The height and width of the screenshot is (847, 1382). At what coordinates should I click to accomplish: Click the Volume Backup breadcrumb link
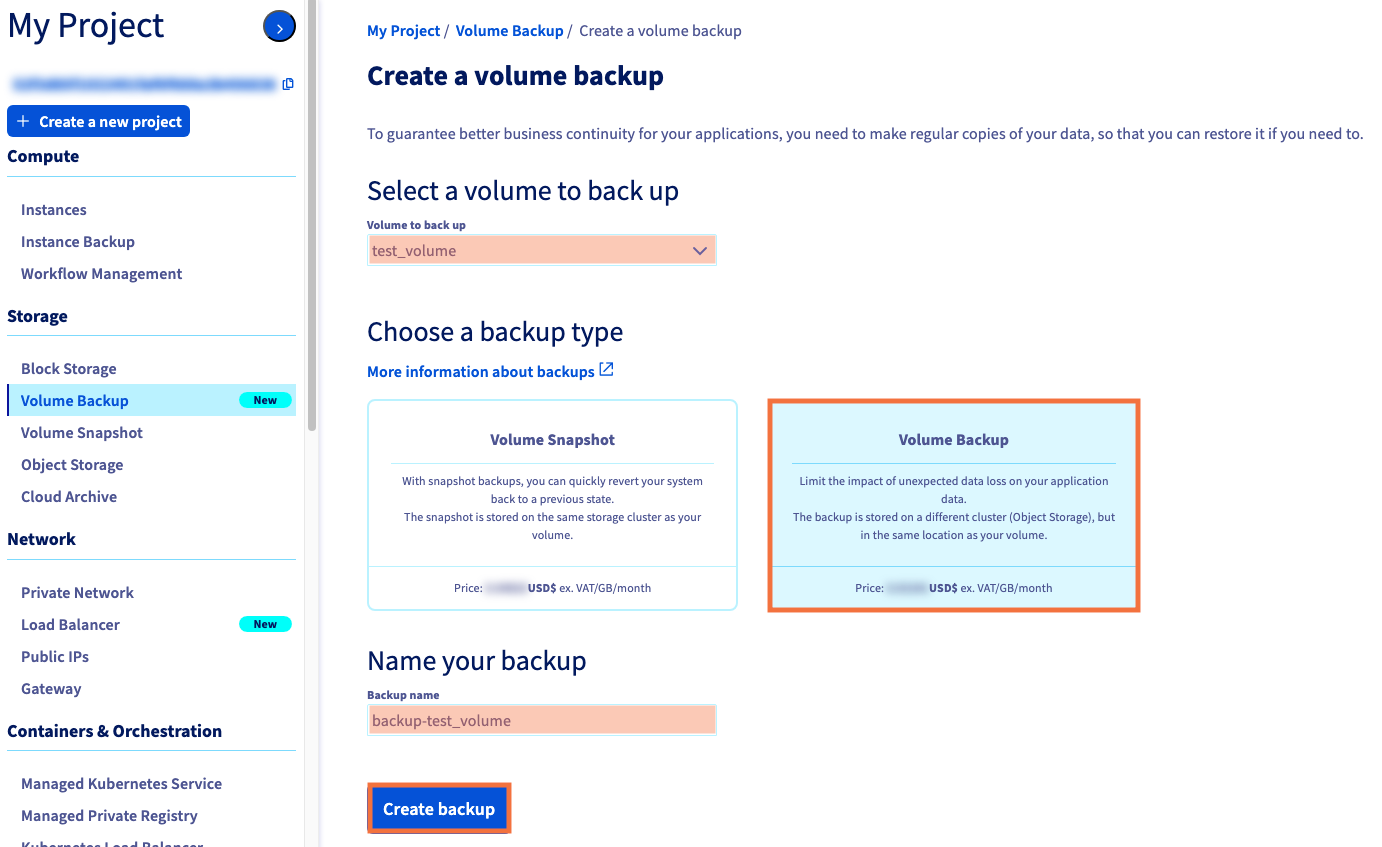click(509, 31)
